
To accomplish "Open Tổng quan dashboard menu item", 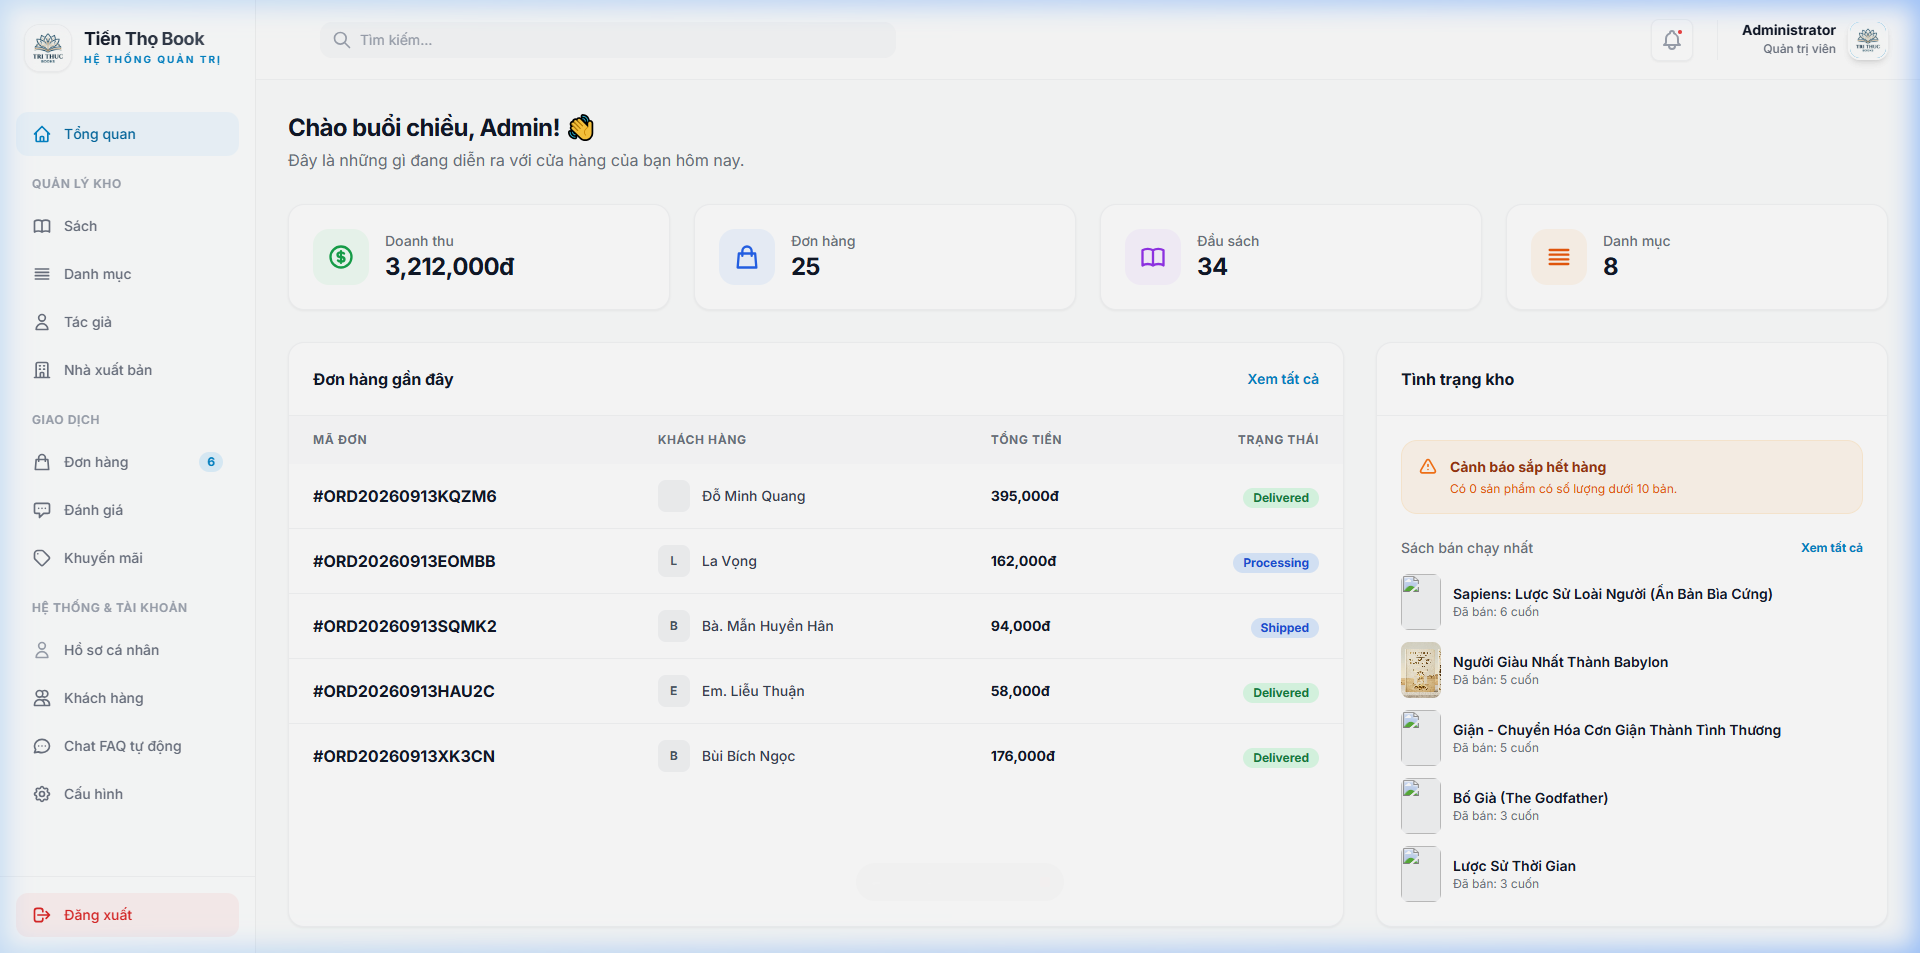I will click(127, 134).
